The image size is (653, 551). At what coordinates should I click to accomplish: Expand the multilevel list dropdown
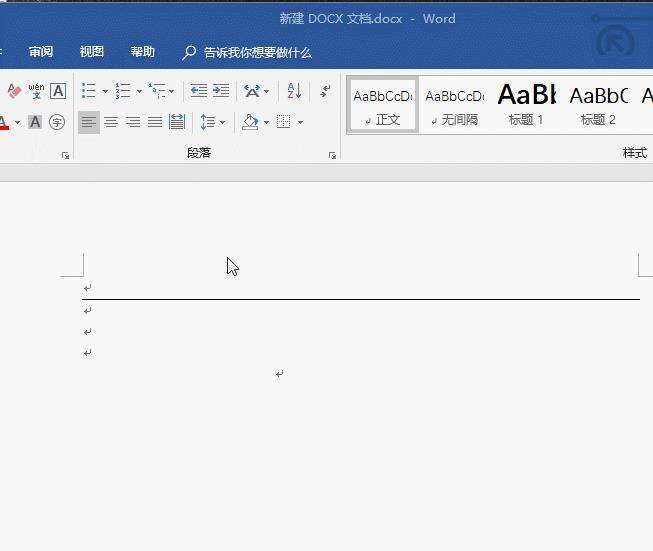[172, 91]
